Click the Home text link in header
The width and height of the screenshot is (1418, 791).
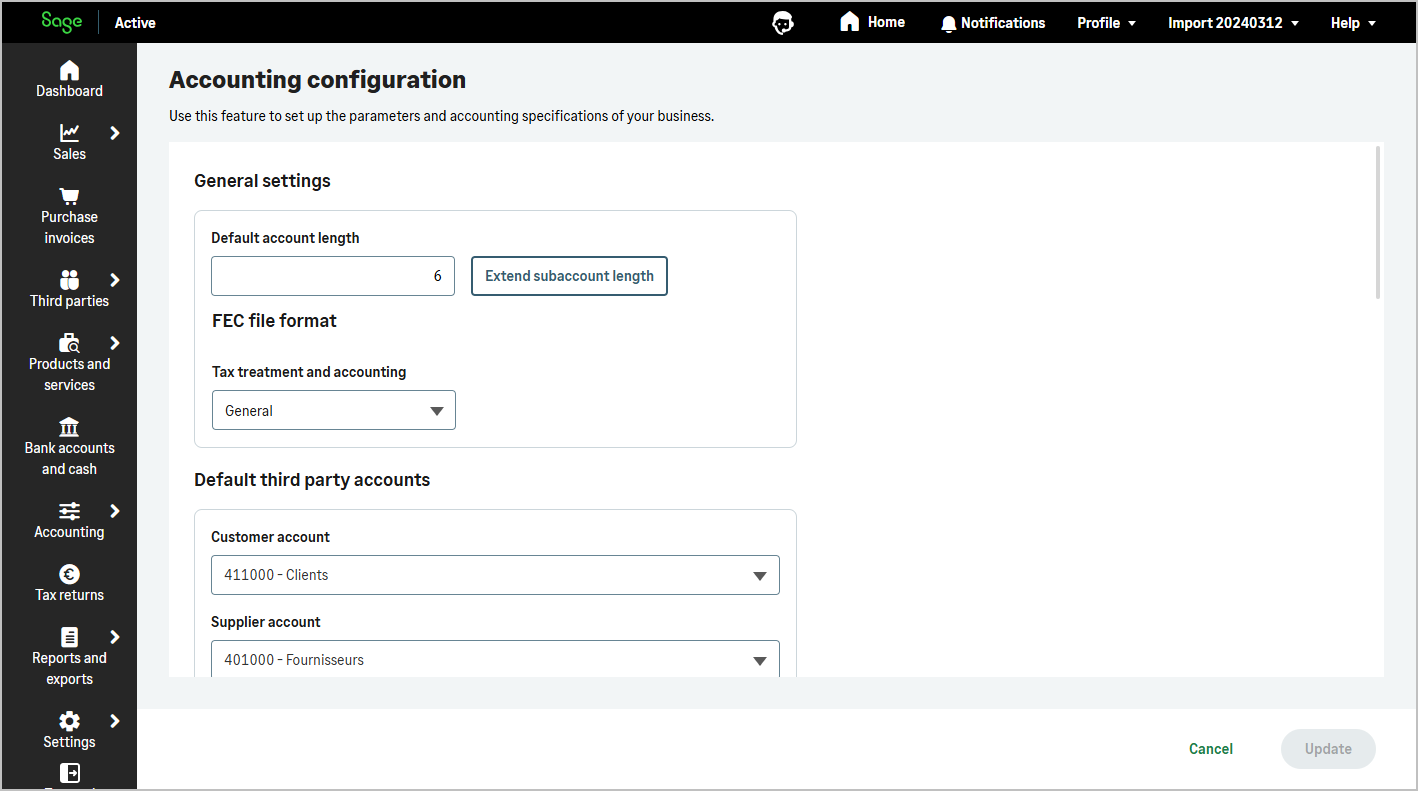tap(886, 22)
